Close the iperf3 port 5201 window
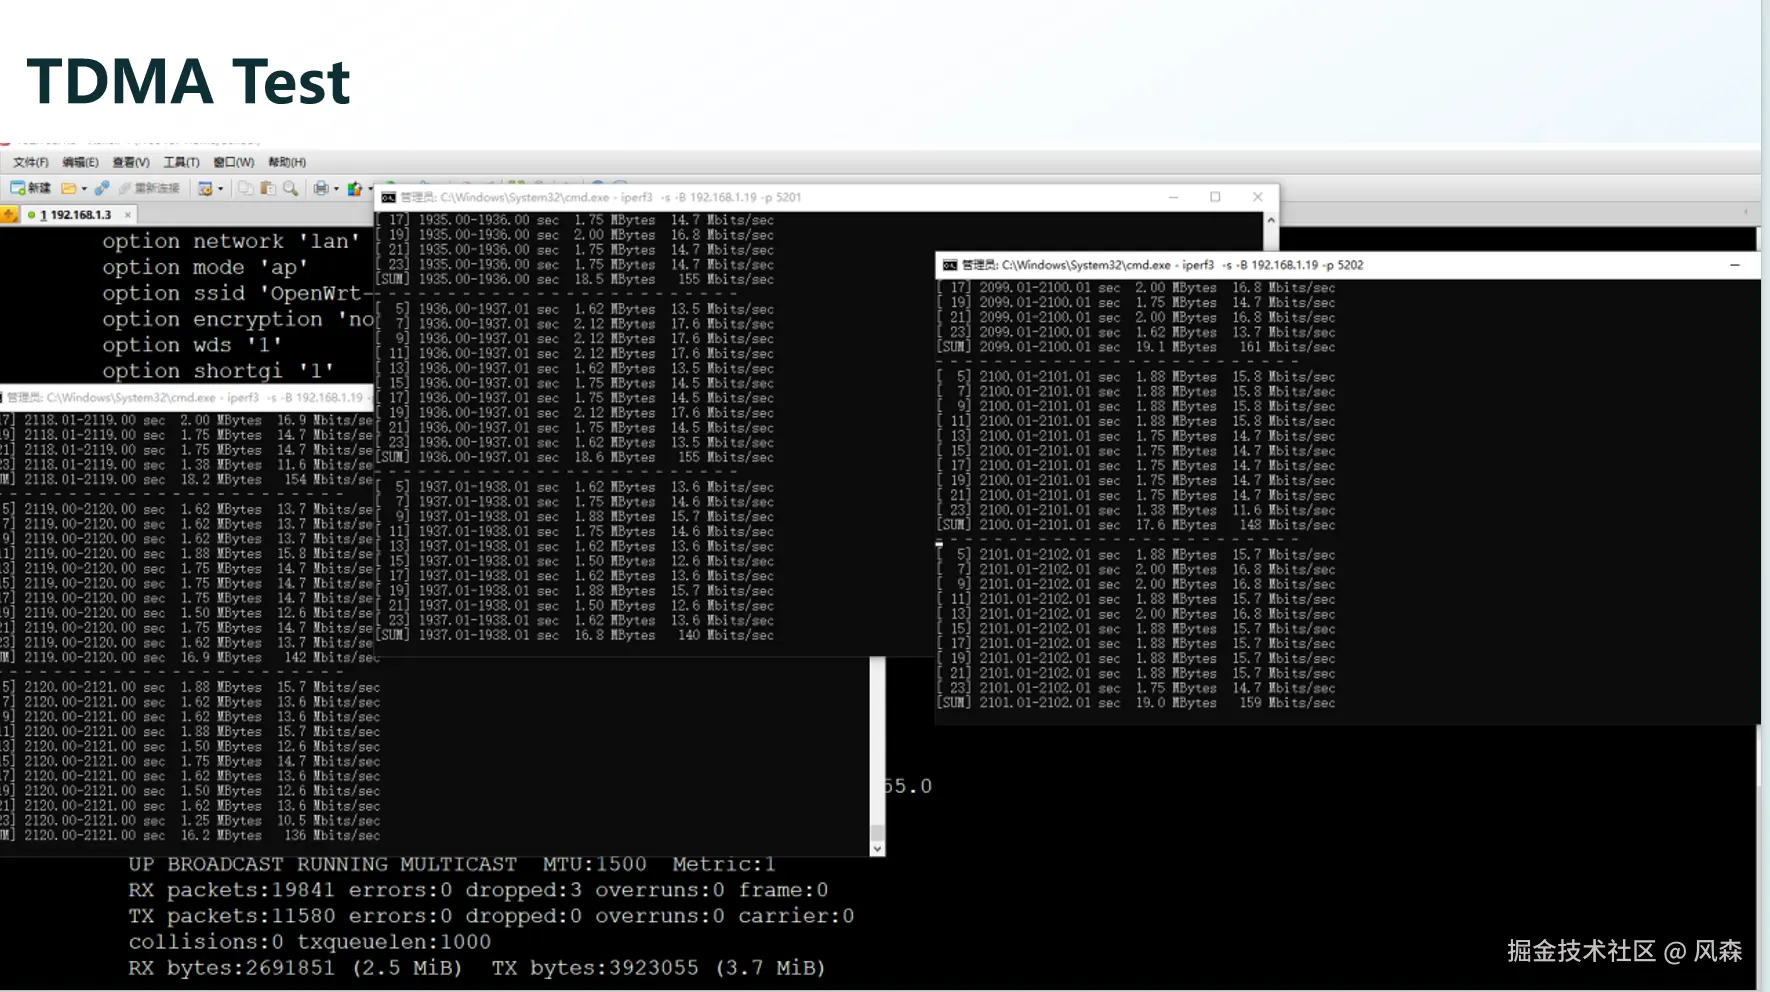The width and height of the screenshot is (1770, 992). pos(1258,197)
